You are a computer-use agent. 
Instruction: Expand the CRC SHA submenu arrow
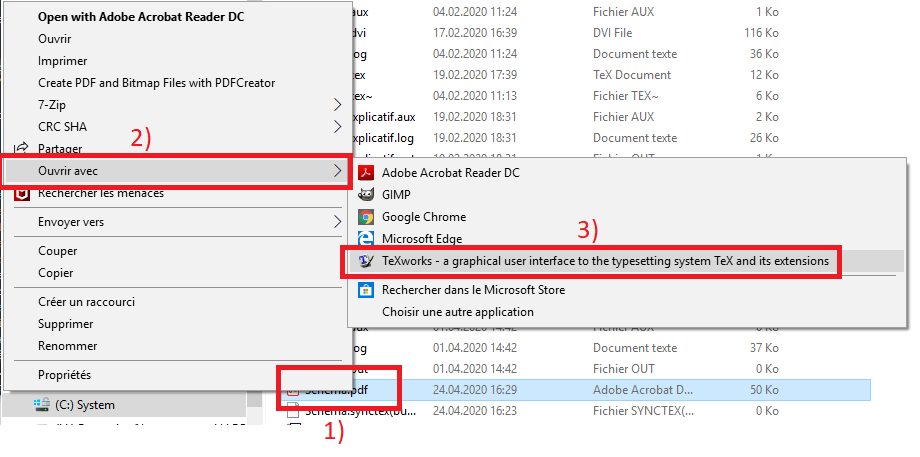337,127
